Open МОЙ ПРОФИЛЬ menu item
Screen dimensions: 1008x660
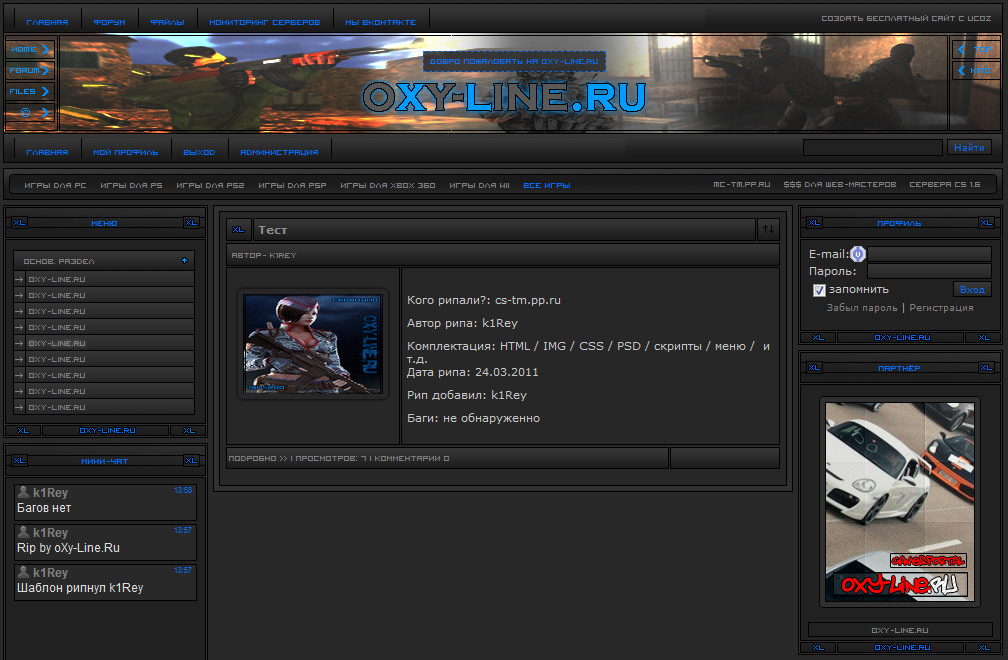[x=125, y=152]
